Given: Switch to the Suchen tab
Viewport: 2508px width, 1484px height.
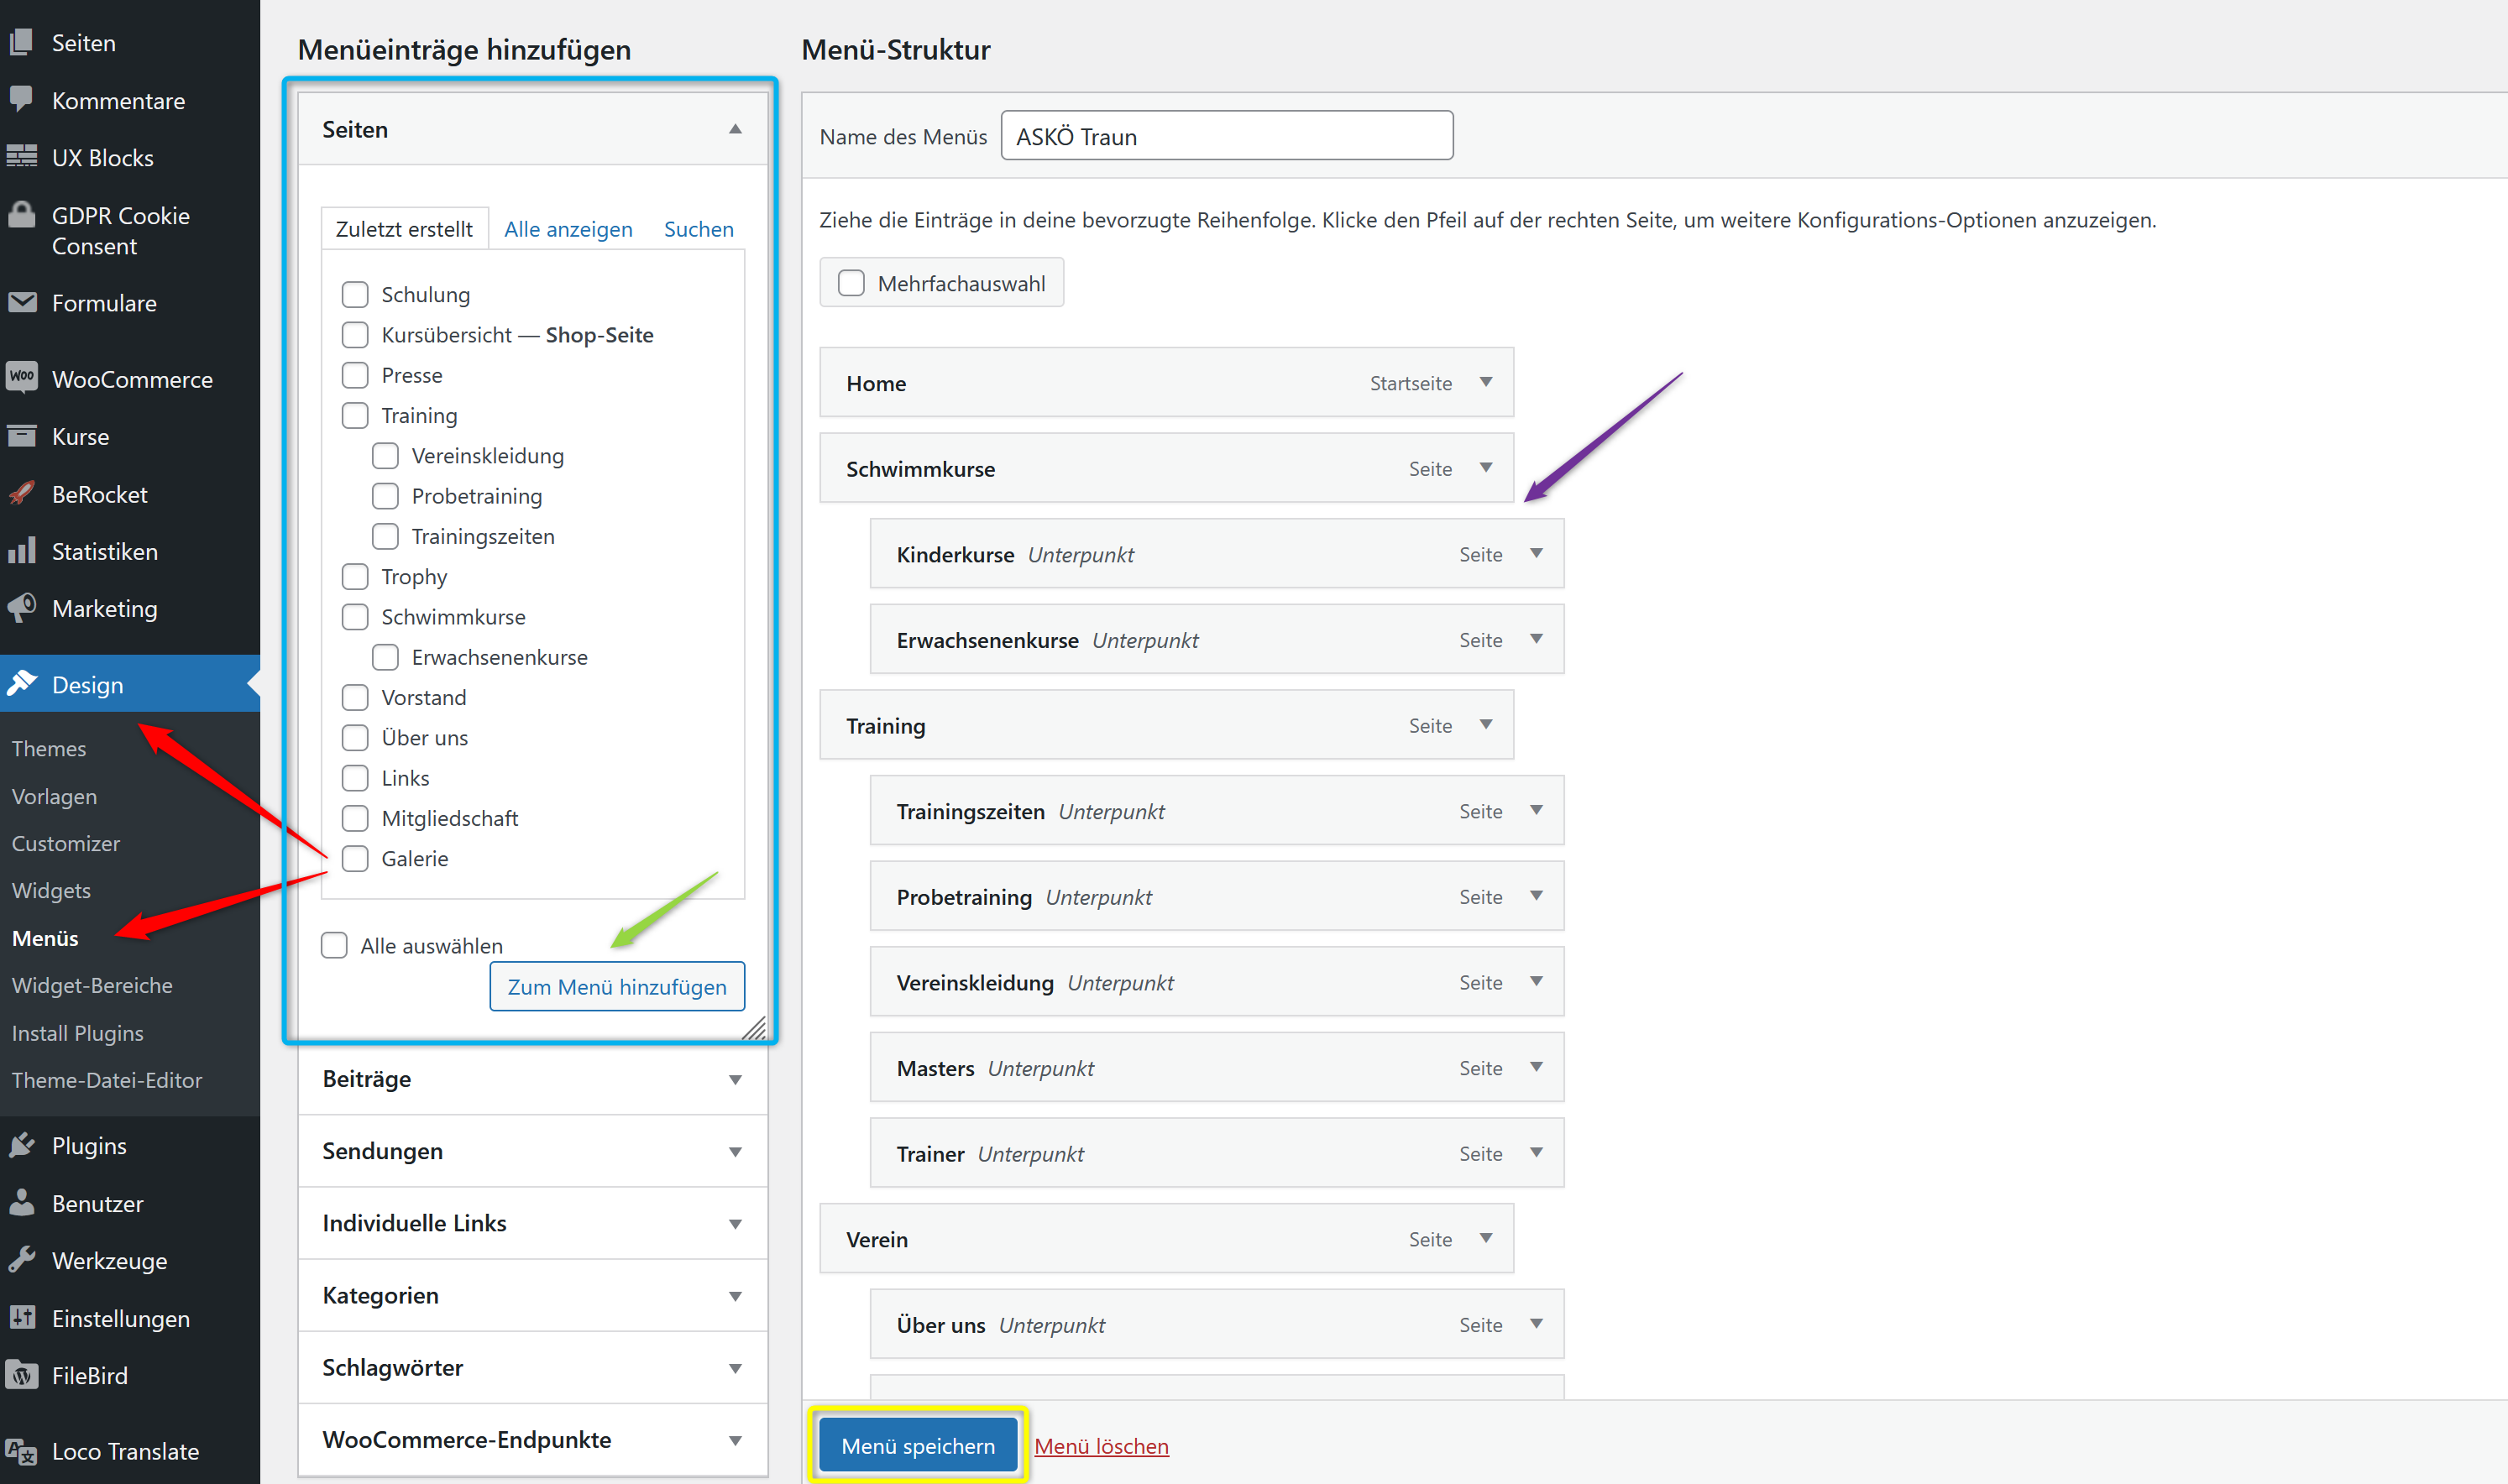Looking at the screenshot, I should coord(699,229).
